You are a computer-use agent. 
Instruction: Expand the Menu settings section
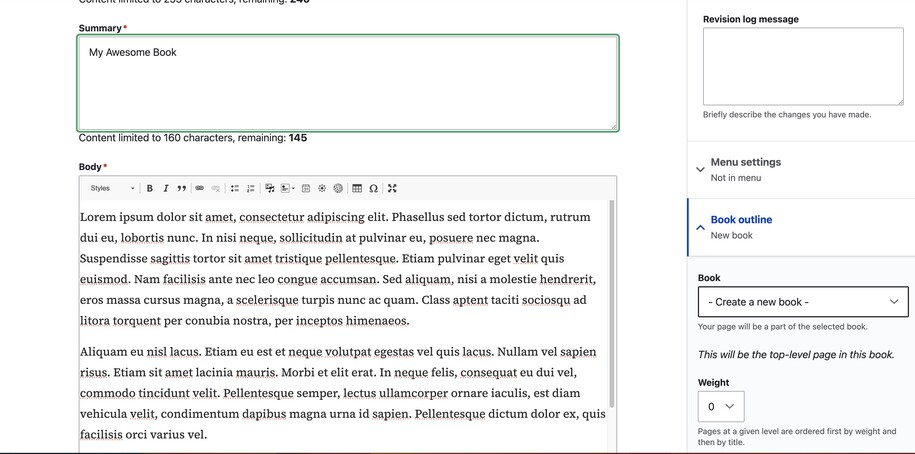tap(745, 169)
